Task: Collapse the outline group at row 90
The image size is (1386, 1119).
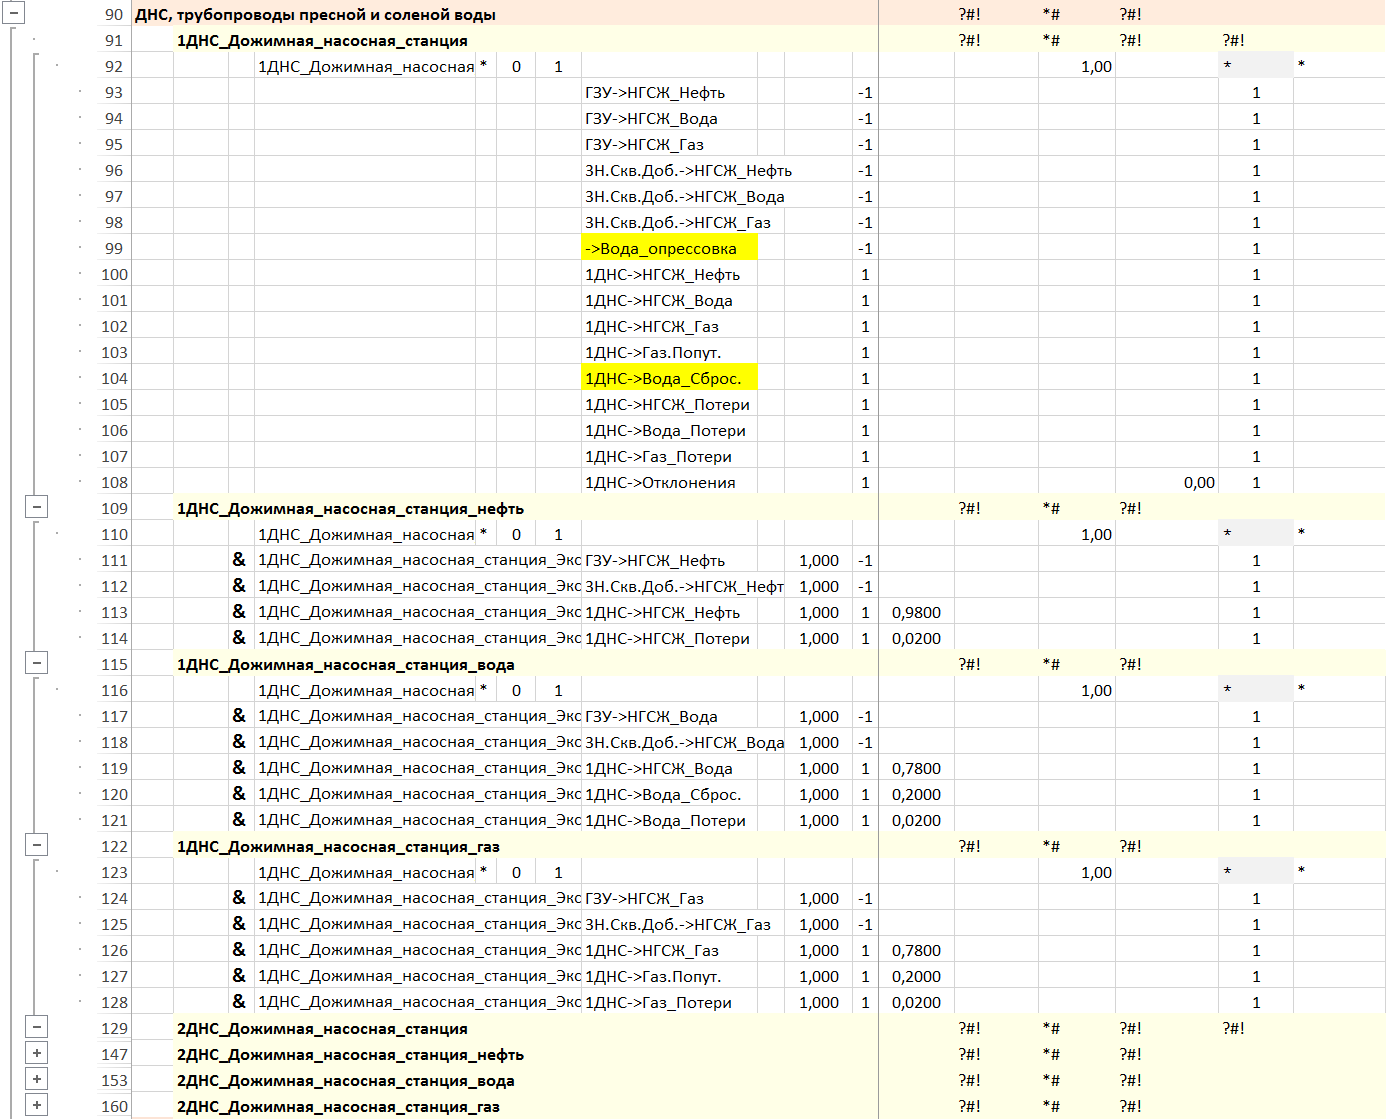Action: coord(14,14)
